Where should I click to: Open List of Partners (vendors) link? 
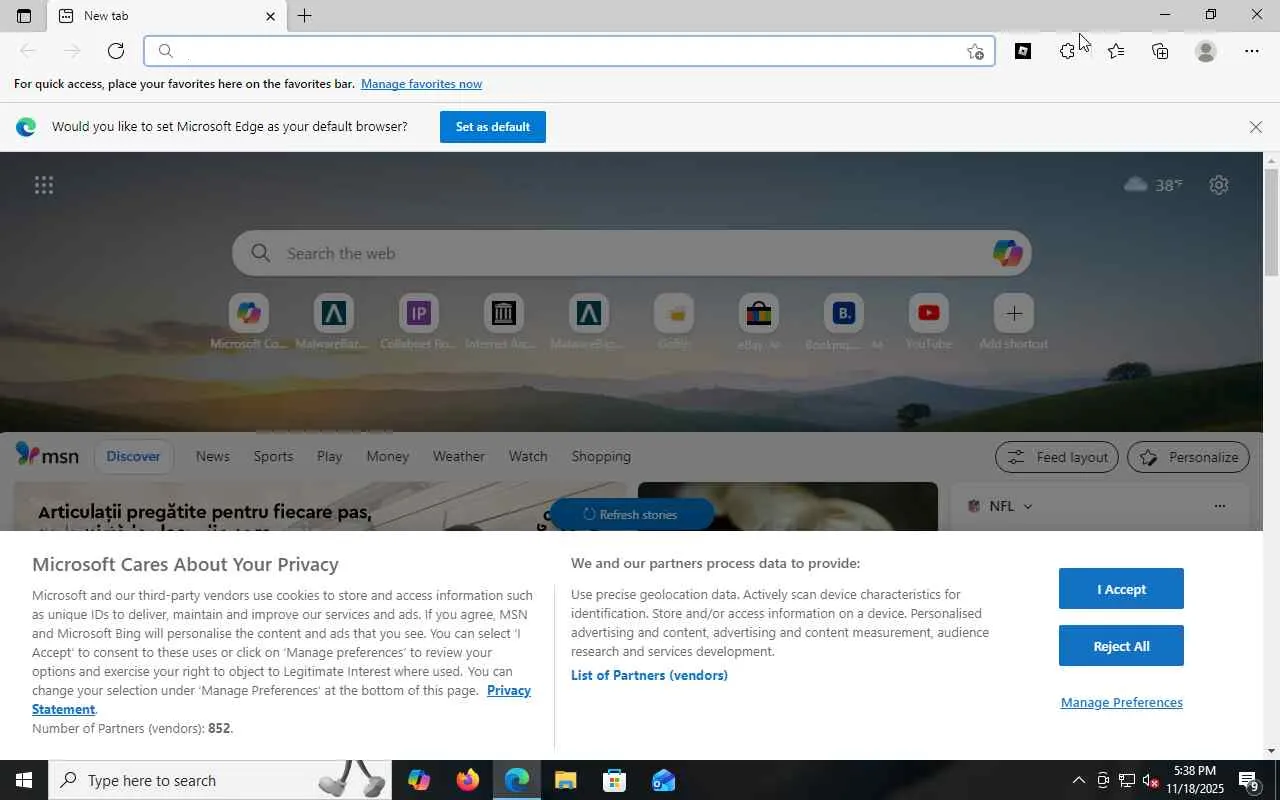pyautogui.click(x=649, y=675)
